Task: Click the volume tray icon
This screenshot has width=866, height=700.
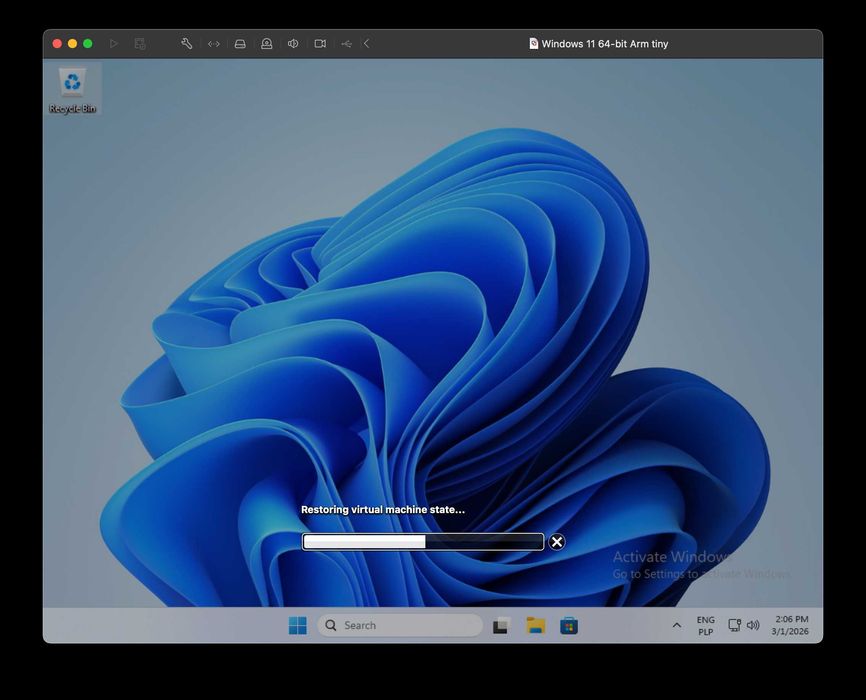Action: point(753,625)
